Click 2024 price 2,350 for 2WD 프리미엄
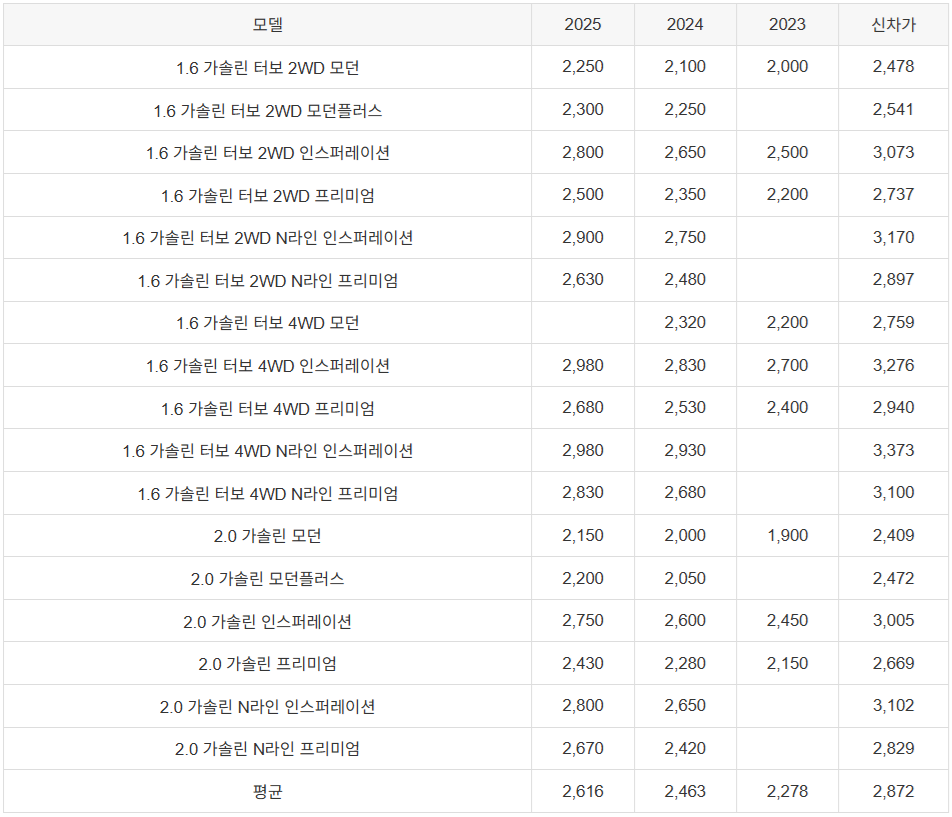Screen dimensions: 952x817 685,194
